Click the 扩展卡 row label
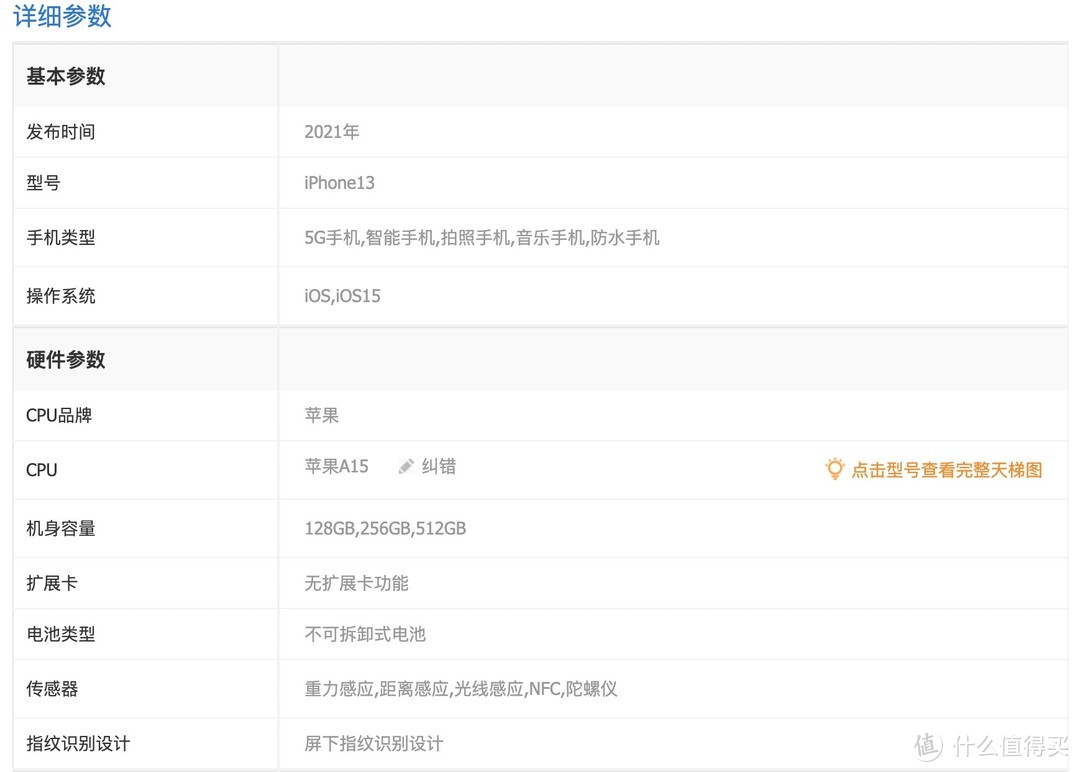The height and width of the screenshot is (772, 1080). click(52, 583)
